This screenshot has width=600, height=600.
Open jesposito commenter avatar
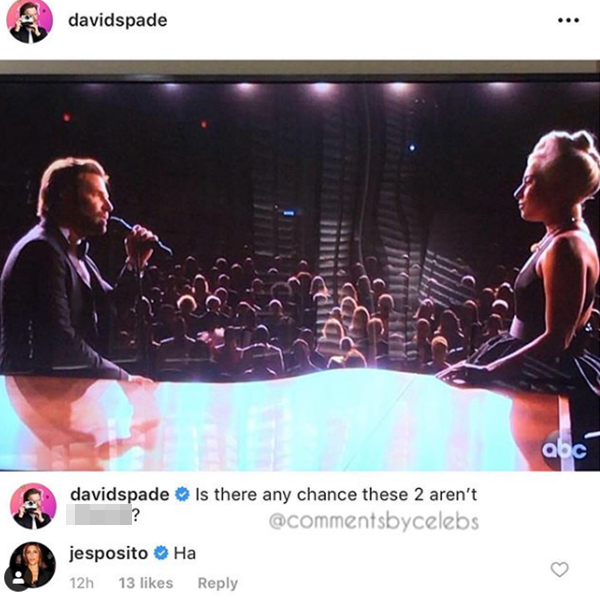(32, 565)
